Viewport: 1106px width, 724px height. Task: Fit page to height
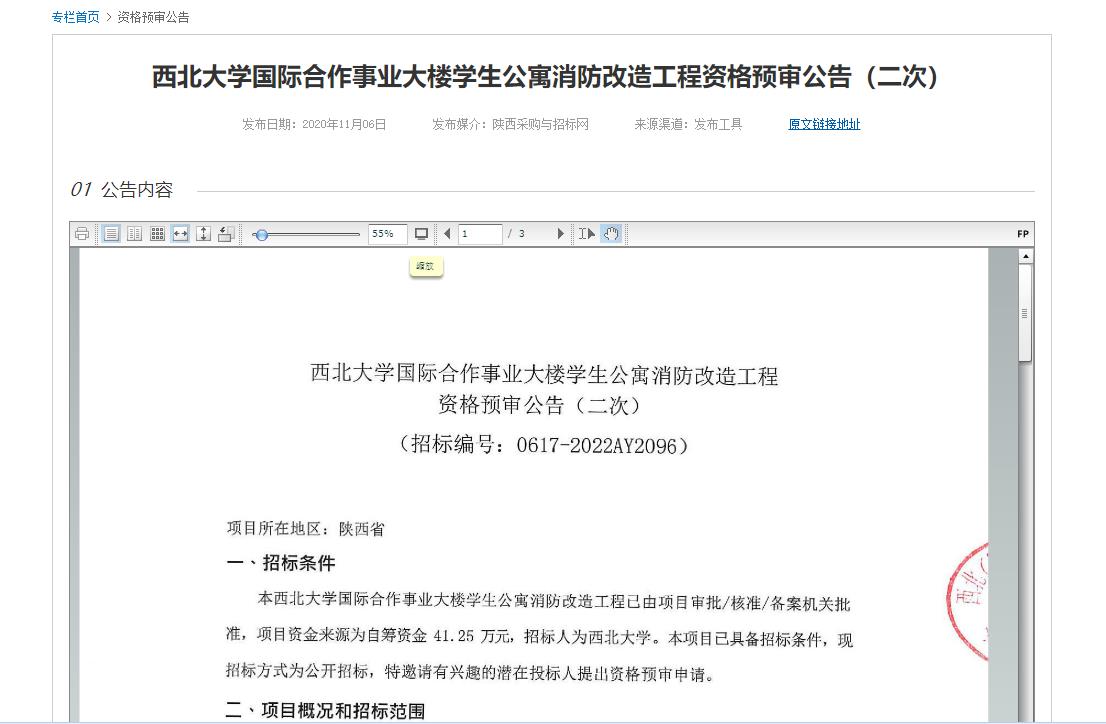[x=203, y=234]
